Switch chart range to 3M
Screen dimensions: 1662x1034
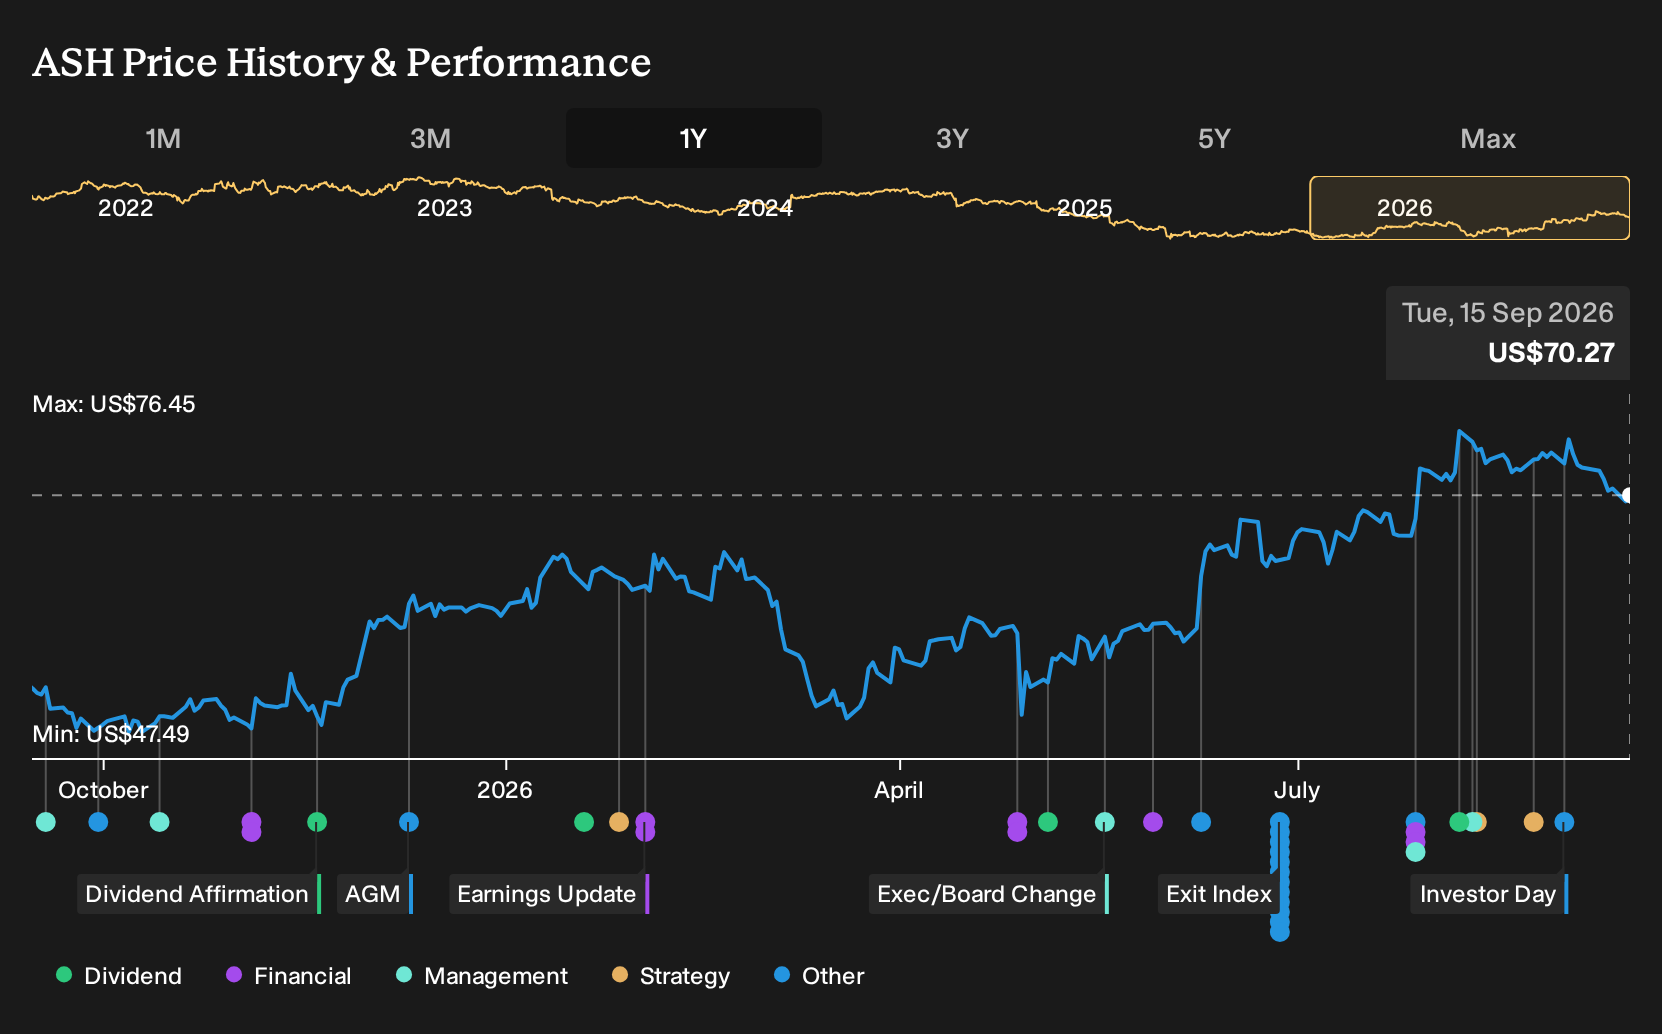coord(430,138)
